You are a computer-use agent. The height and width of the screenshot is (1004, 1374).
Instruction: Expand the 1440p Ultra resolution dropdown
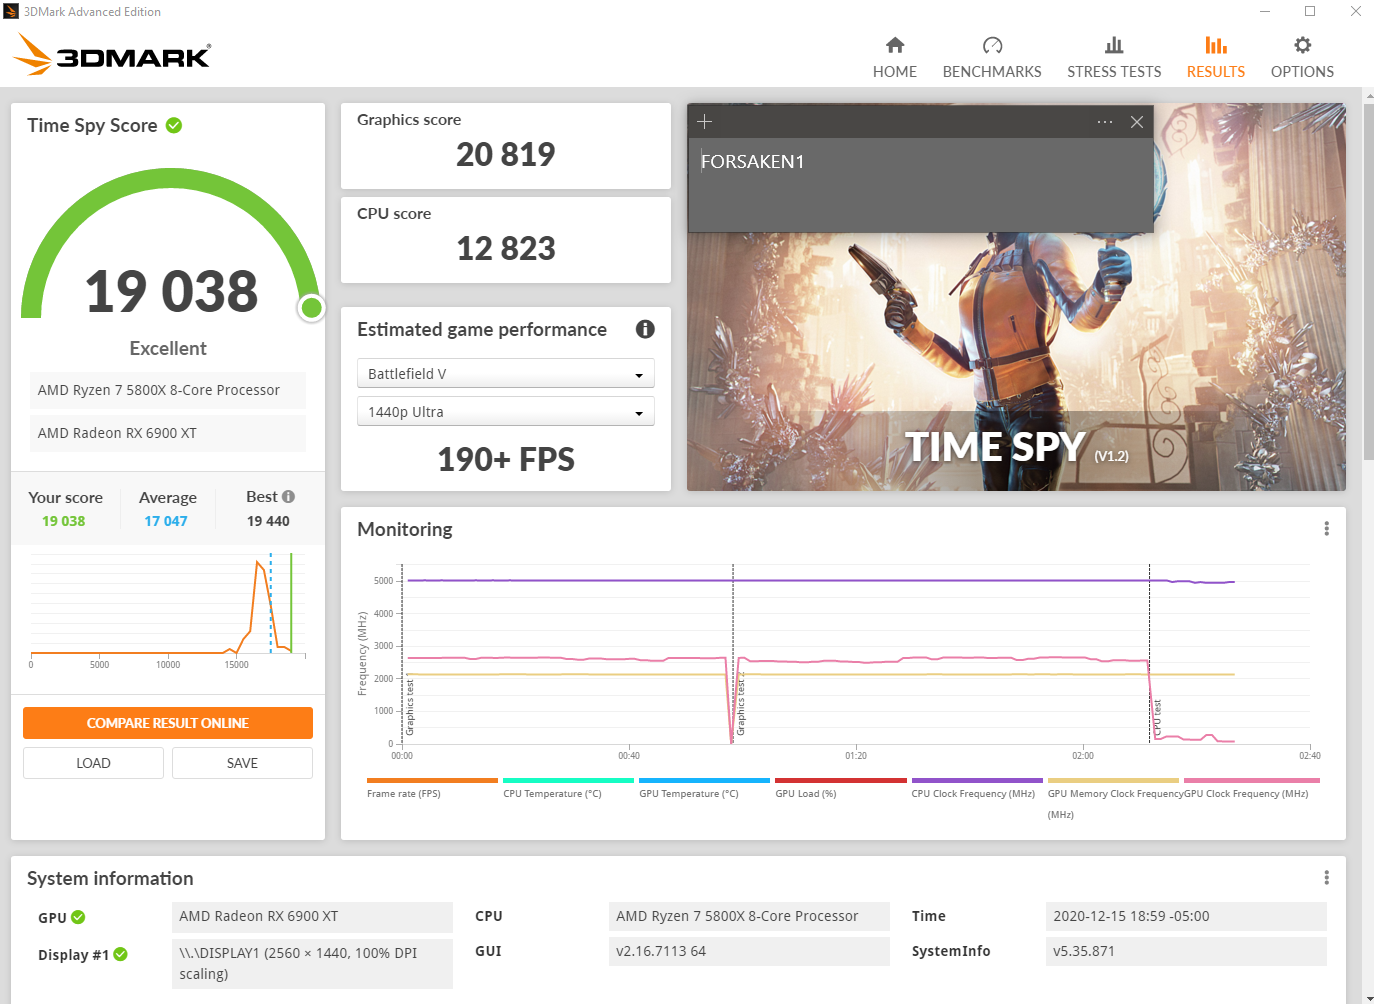pyautogui.click(x=505, y=412)
